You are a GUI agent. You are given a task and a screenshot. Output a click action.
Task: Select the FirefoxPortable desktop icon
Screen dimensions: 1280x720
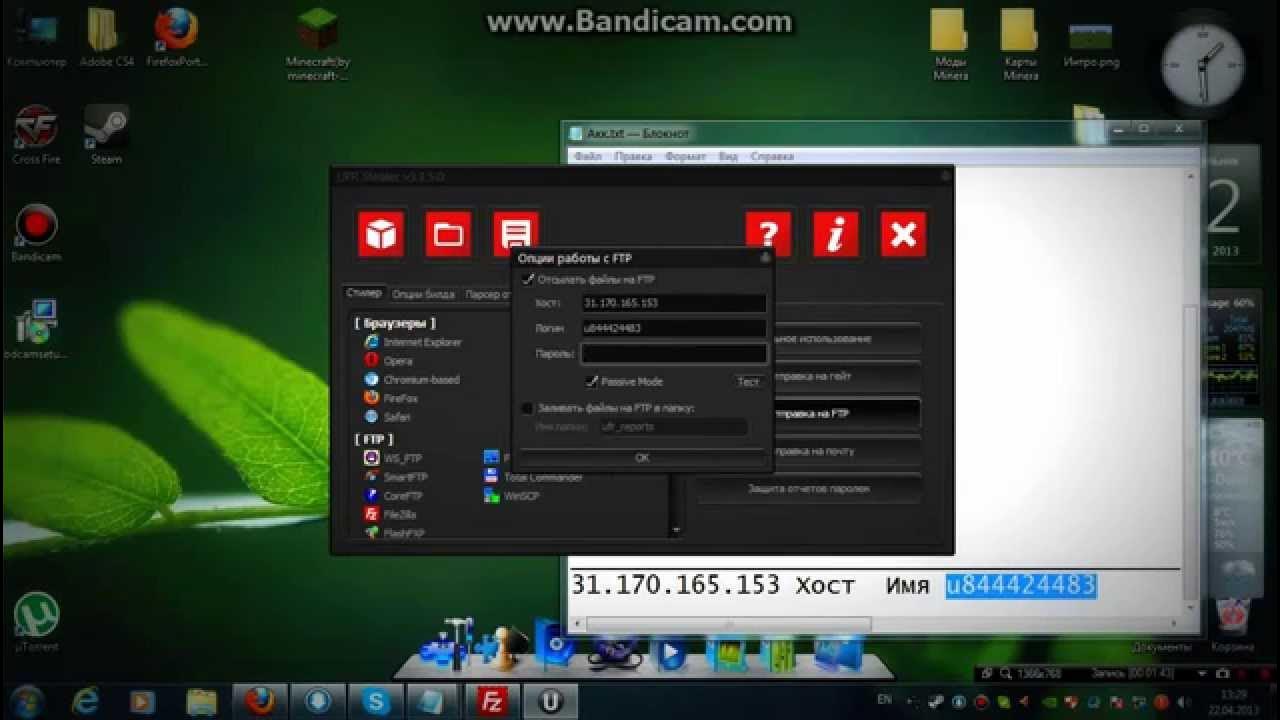point(177,38)
